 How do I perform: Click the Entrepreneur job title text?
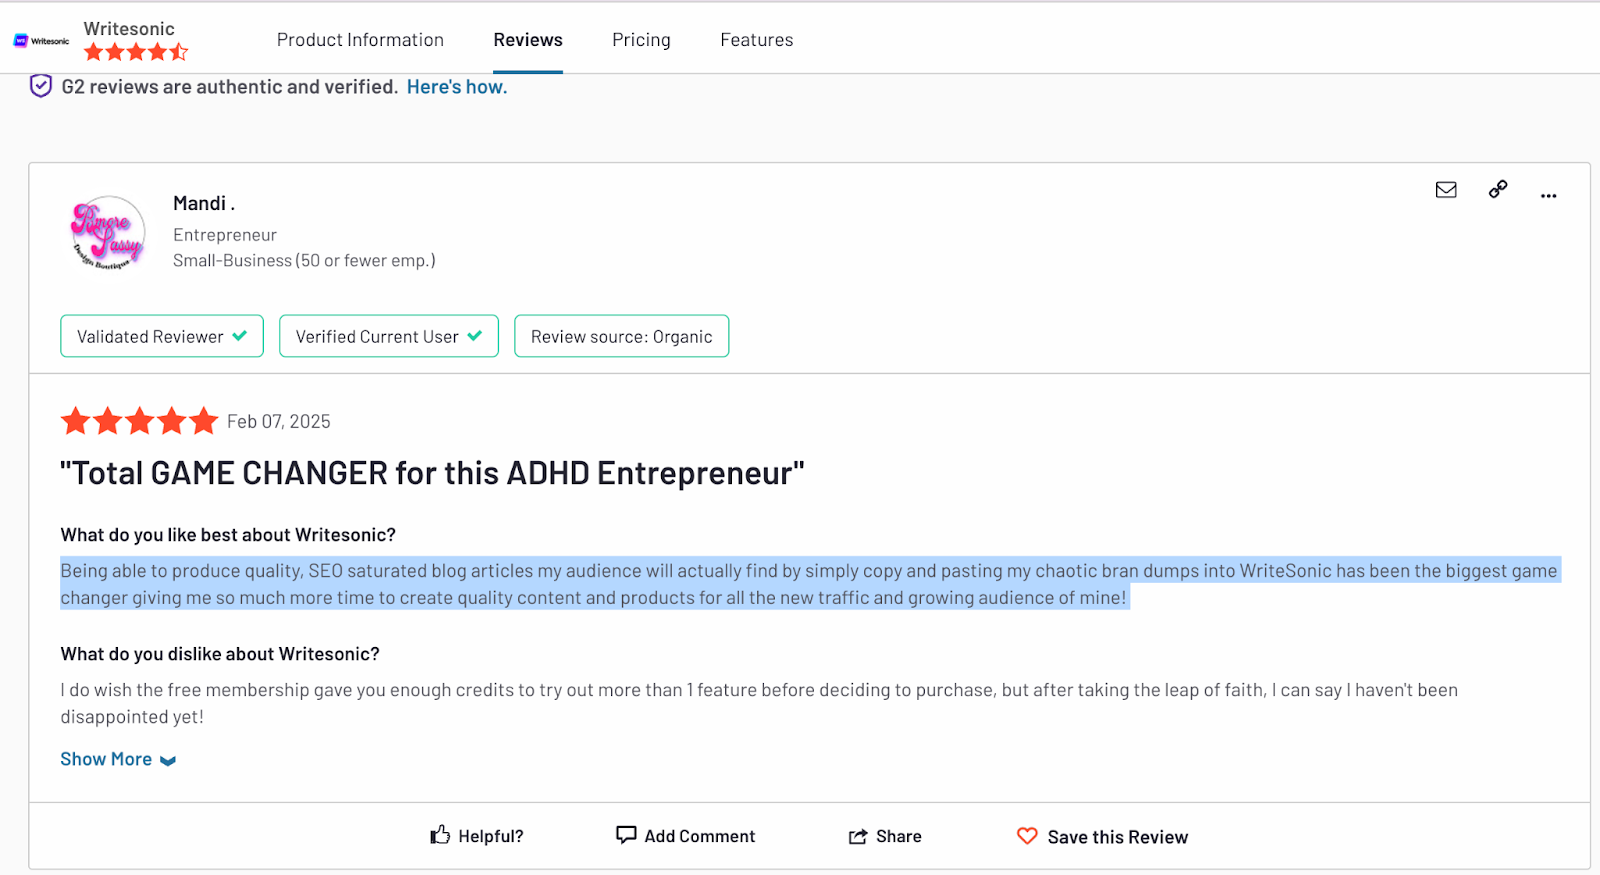tap(225, 235)
